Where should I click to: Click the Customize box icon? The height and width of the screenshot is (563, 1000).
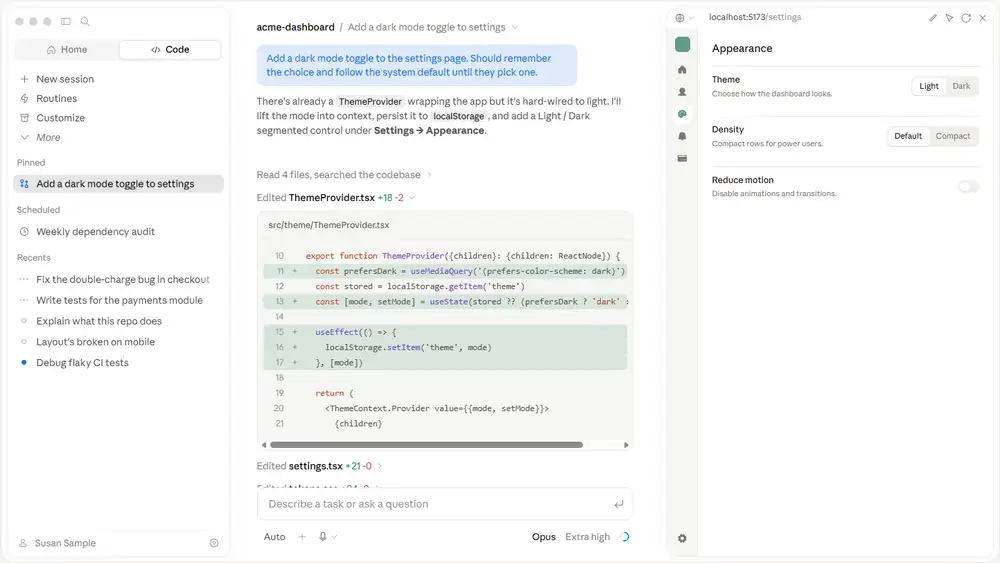click(x=24, y=118)
